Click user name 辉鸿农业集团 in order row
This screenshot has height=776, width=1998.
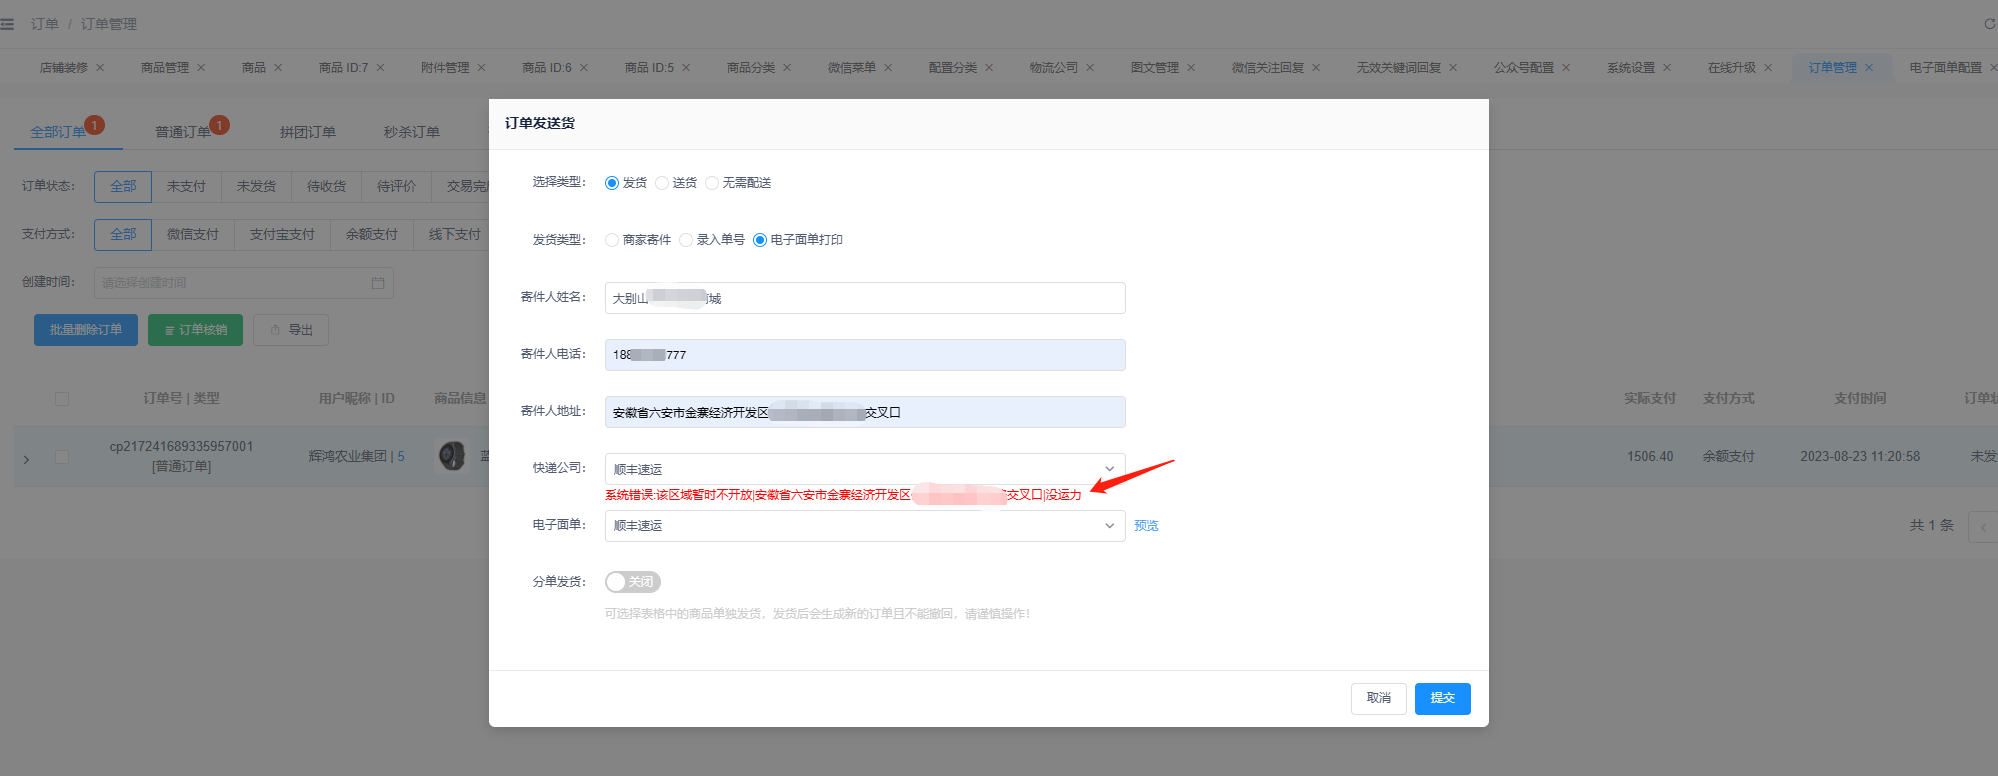pyautogui.click(x=347, y=457)
